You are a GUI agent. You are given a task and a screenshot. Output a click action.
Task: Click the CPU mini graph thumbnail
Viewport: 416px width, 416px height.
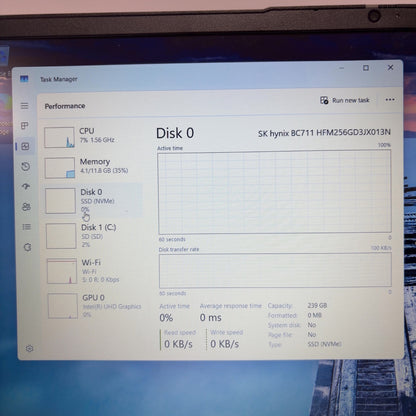pos(59,137)
